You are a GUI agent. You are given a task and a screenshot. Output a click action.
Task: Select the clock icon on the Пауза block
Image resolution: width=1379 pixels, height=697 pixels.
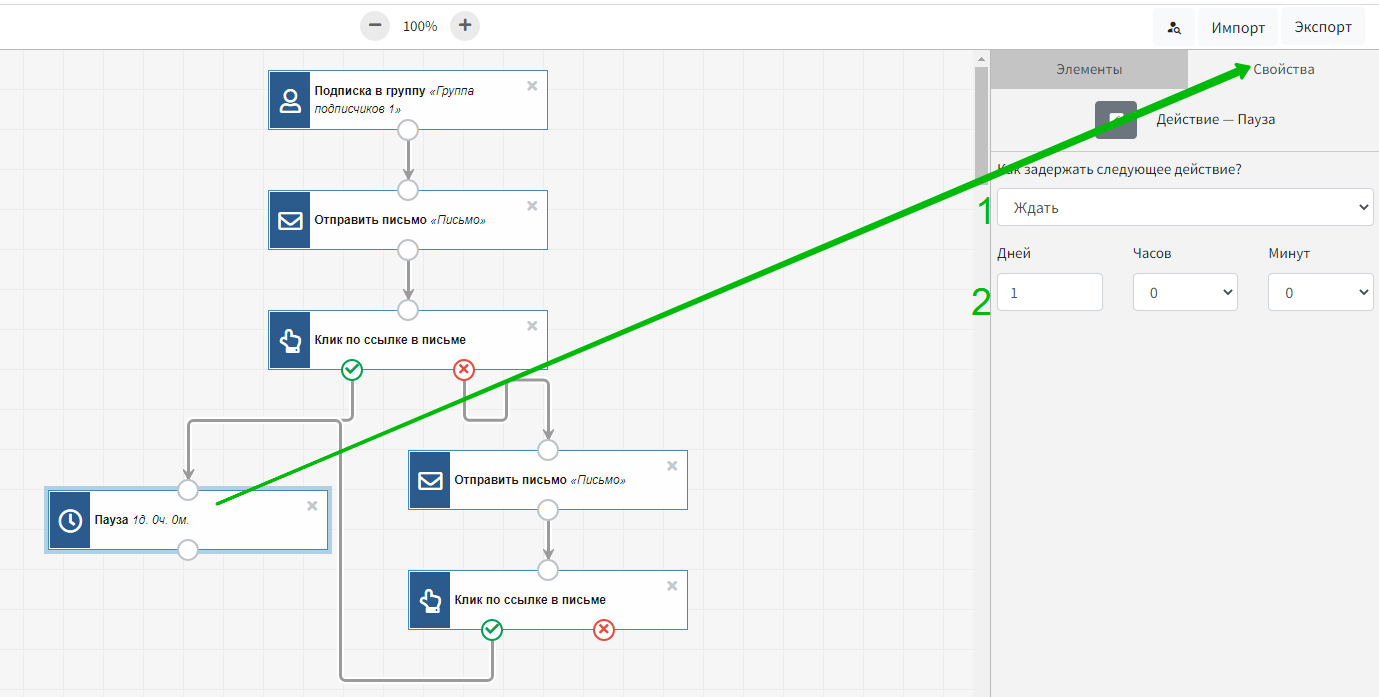(70, 520)
